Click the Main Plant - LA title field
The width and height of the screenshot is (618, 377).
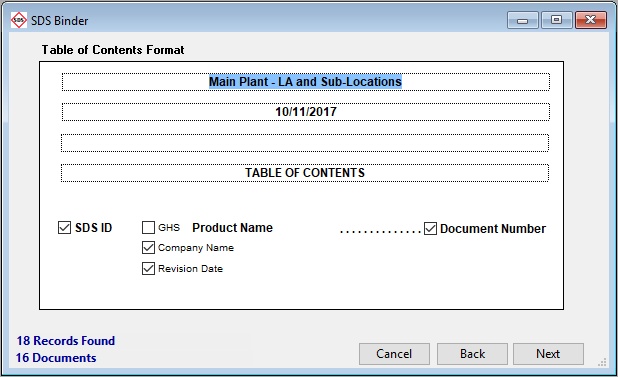pyautogui.click(x=305, y=82)
